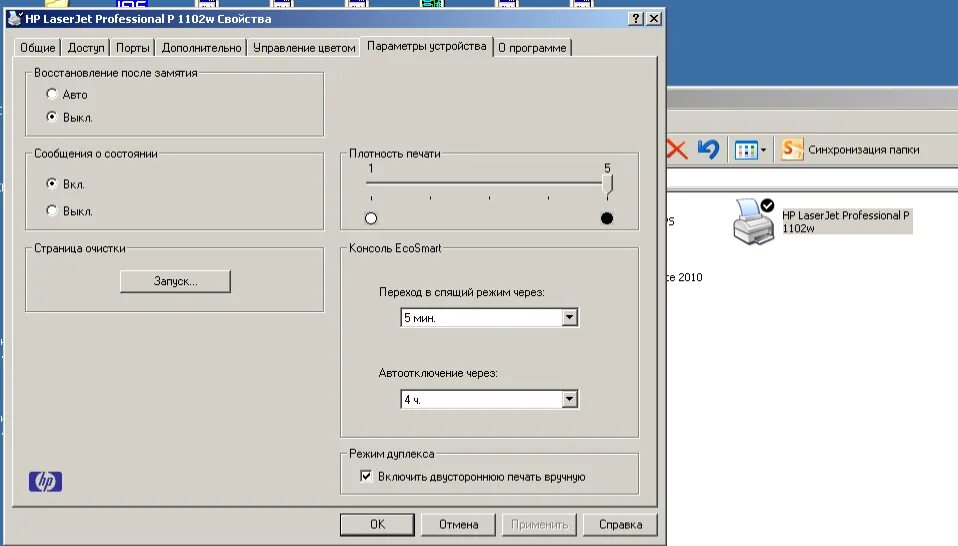
Task: Open the sleep mode delay dropdown
Action: [x=569, y=317]
